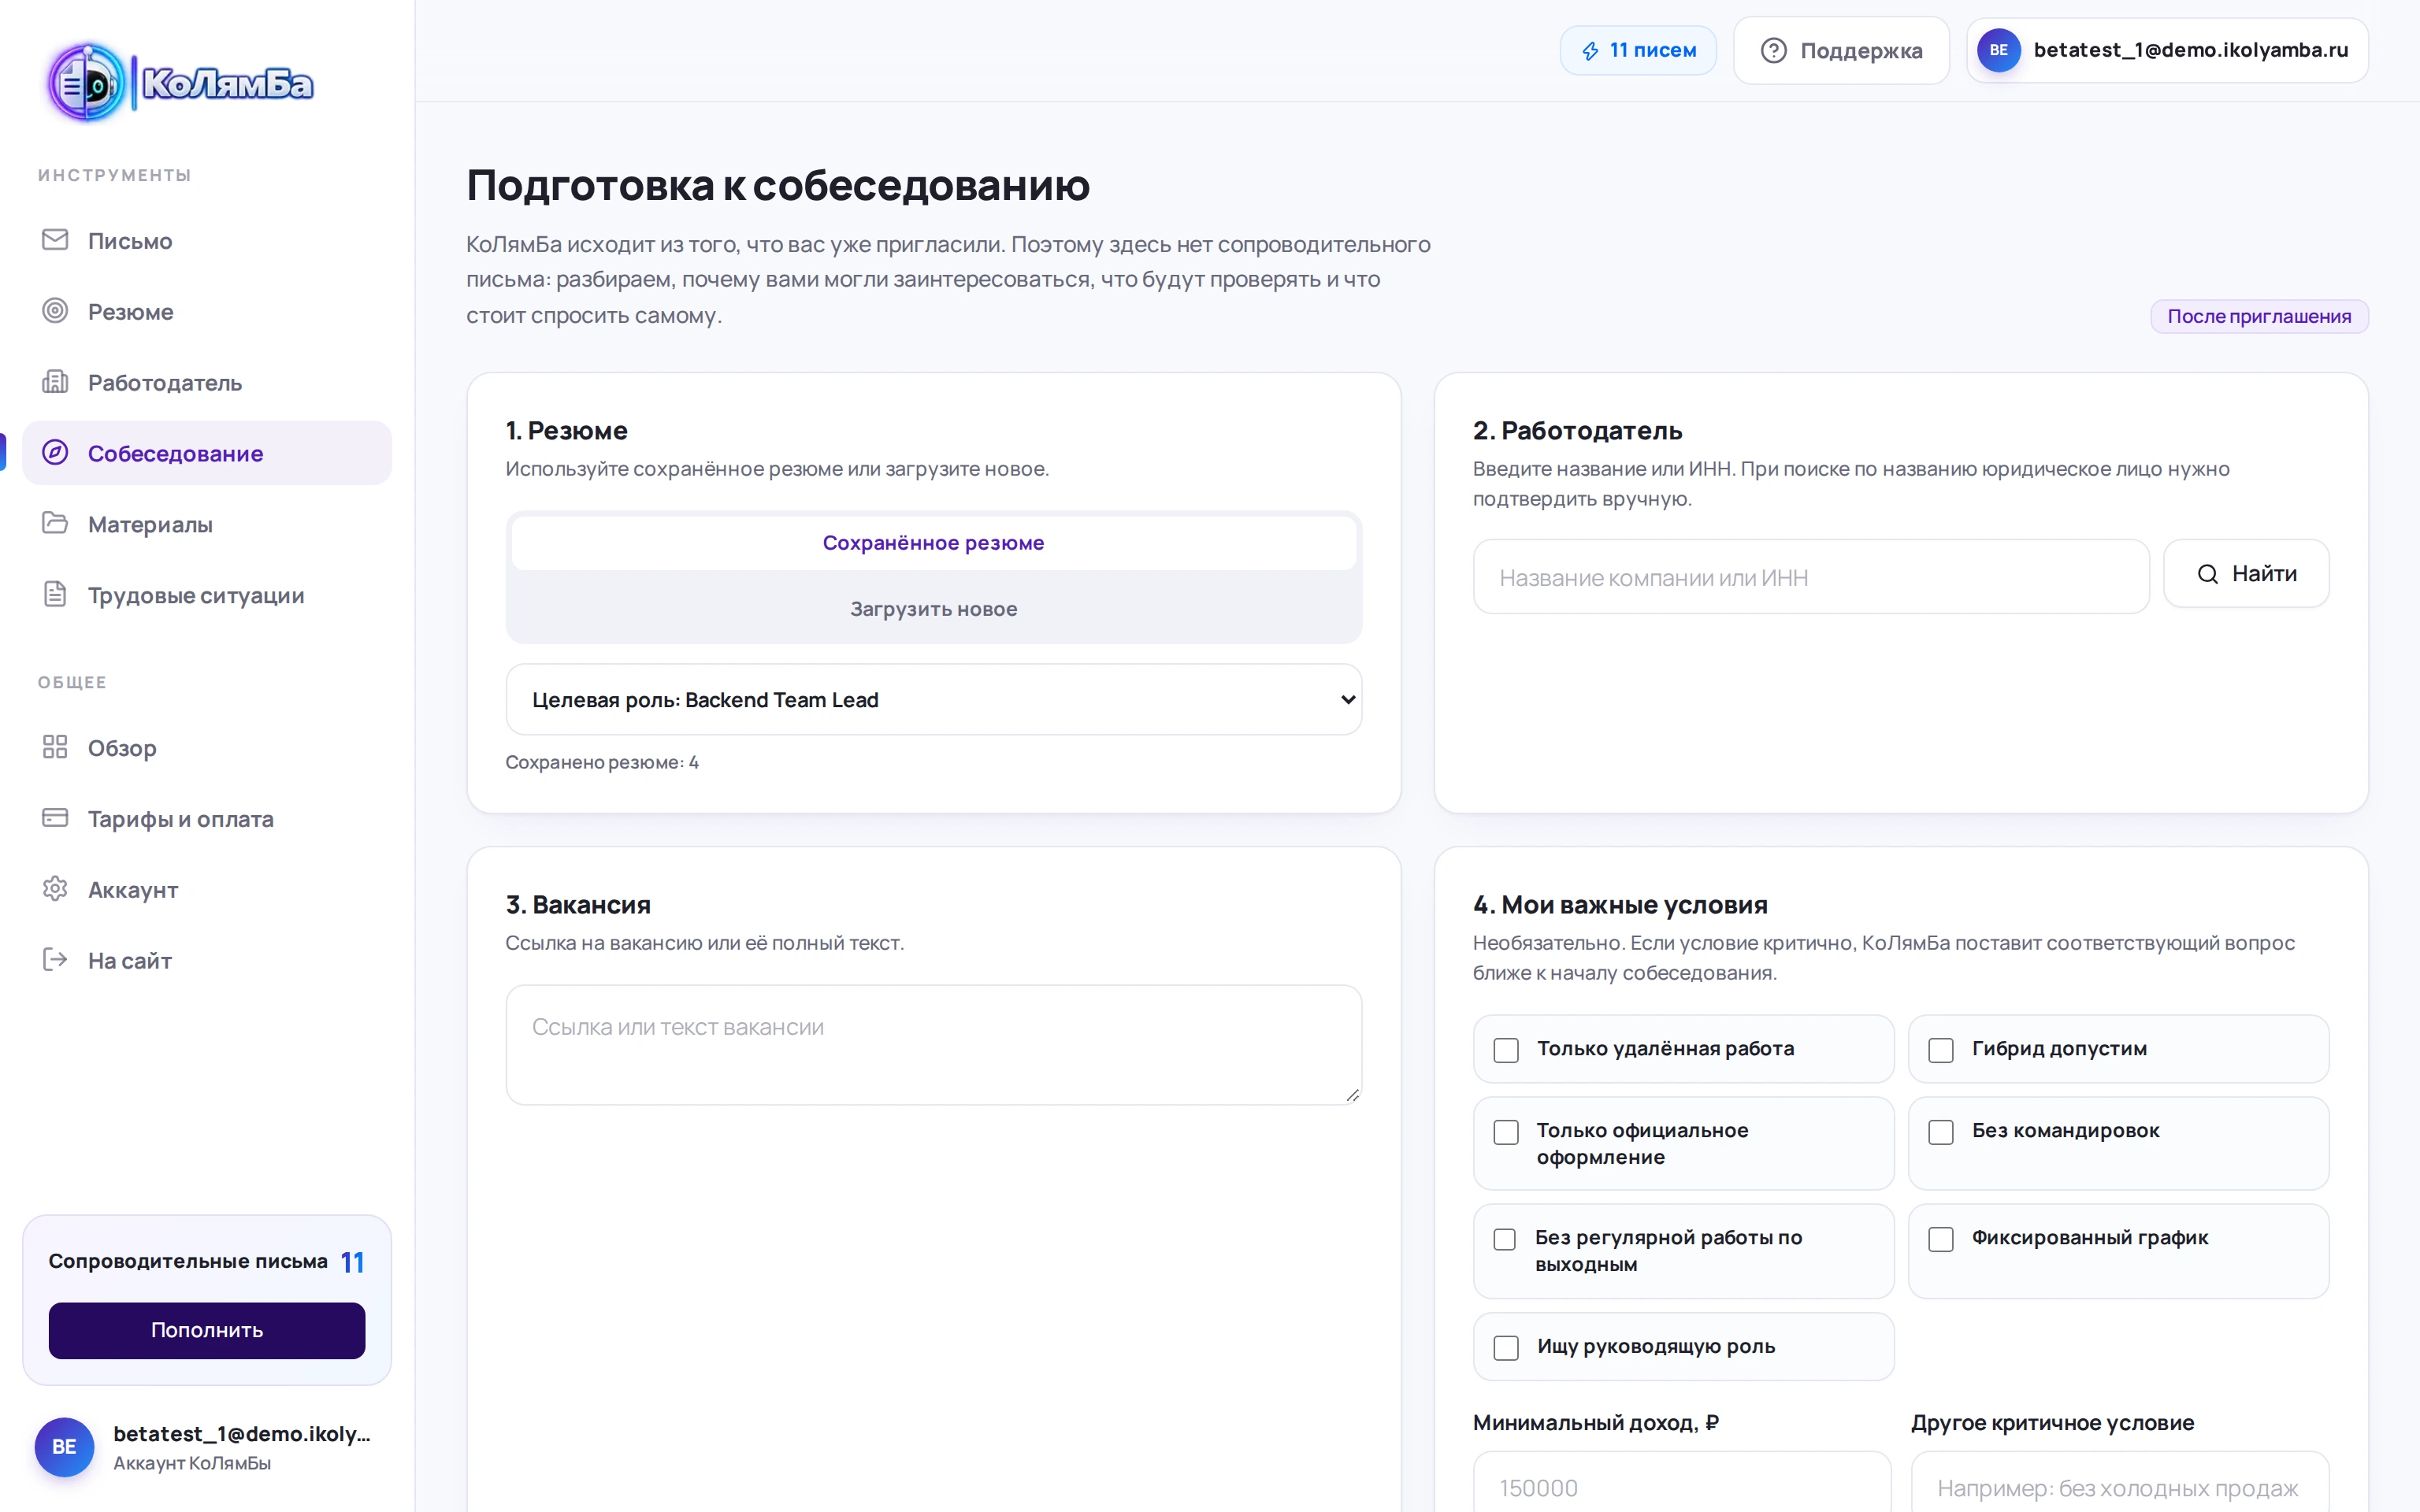Check Без командировок
The image size is (2420, 1512).
tap(1941, 1132)
